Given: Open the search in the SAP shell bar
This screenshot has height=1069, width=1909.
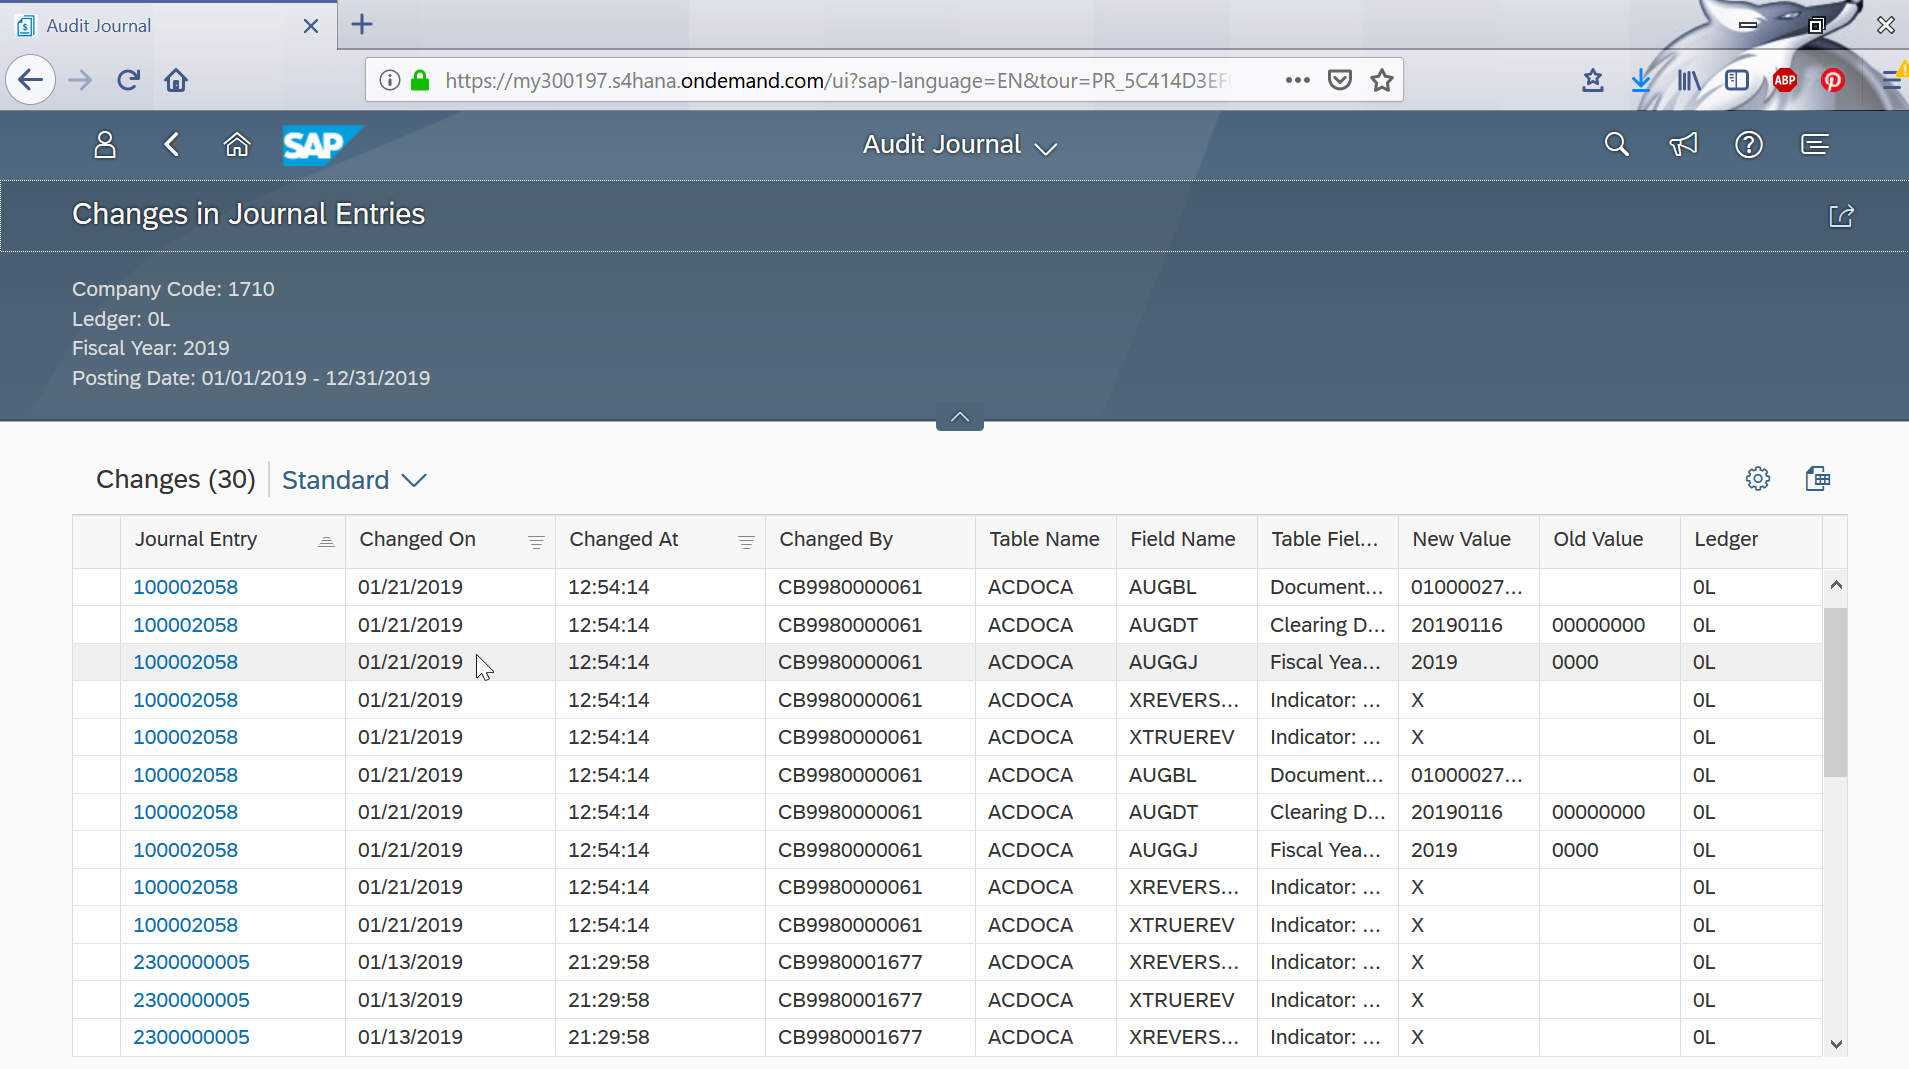Looking at the screenshot, I should 1616,144.
